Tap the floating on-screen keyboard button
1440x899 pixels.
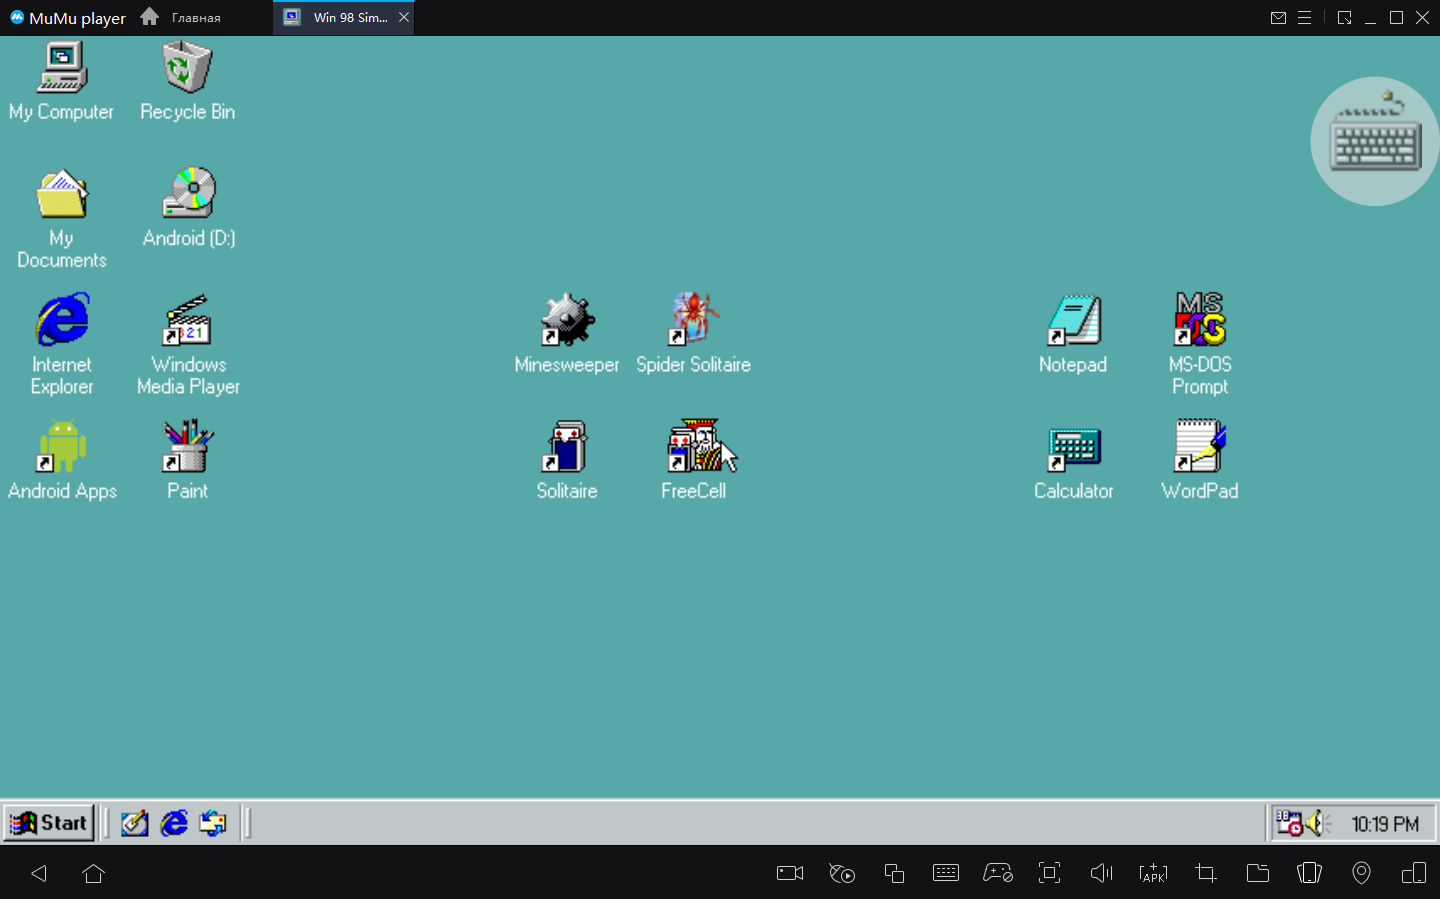[x=1375, y=141]
